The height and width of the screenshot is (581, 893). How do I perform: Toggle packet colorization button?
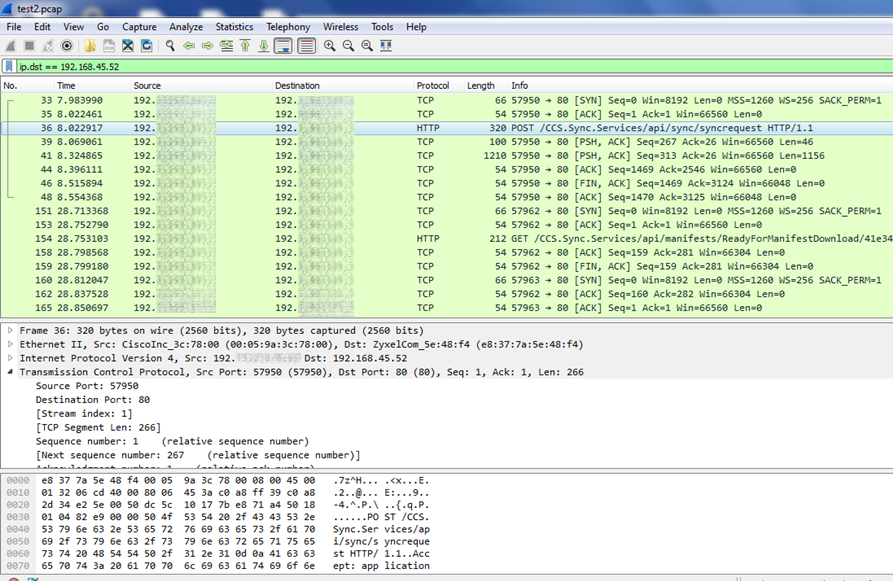306,46
